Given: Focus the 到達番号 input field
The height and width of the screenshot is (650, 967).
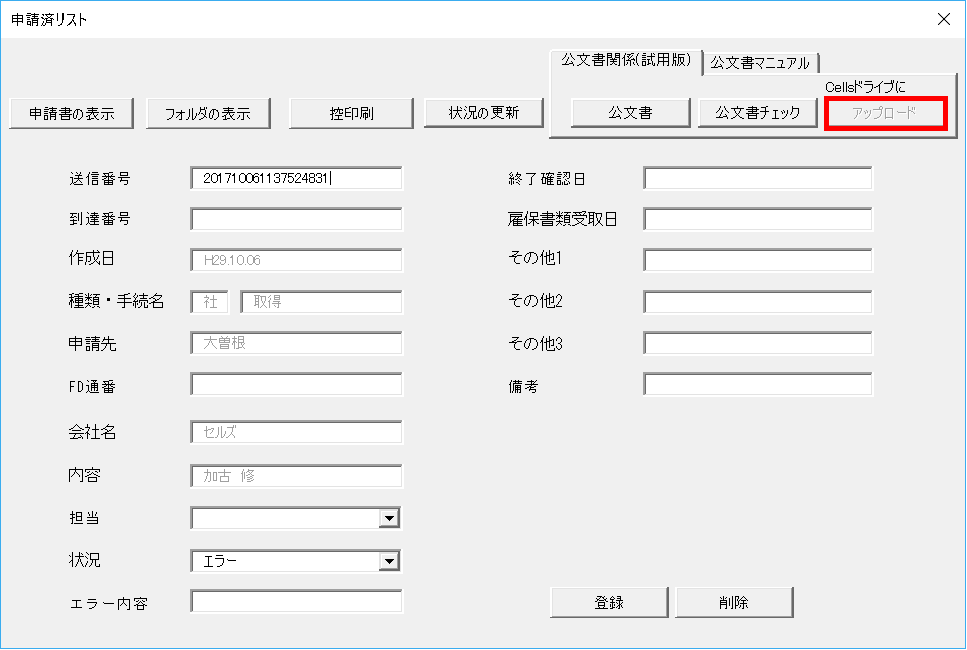Looking at the screenshot, I should click(x=296, y=219).
